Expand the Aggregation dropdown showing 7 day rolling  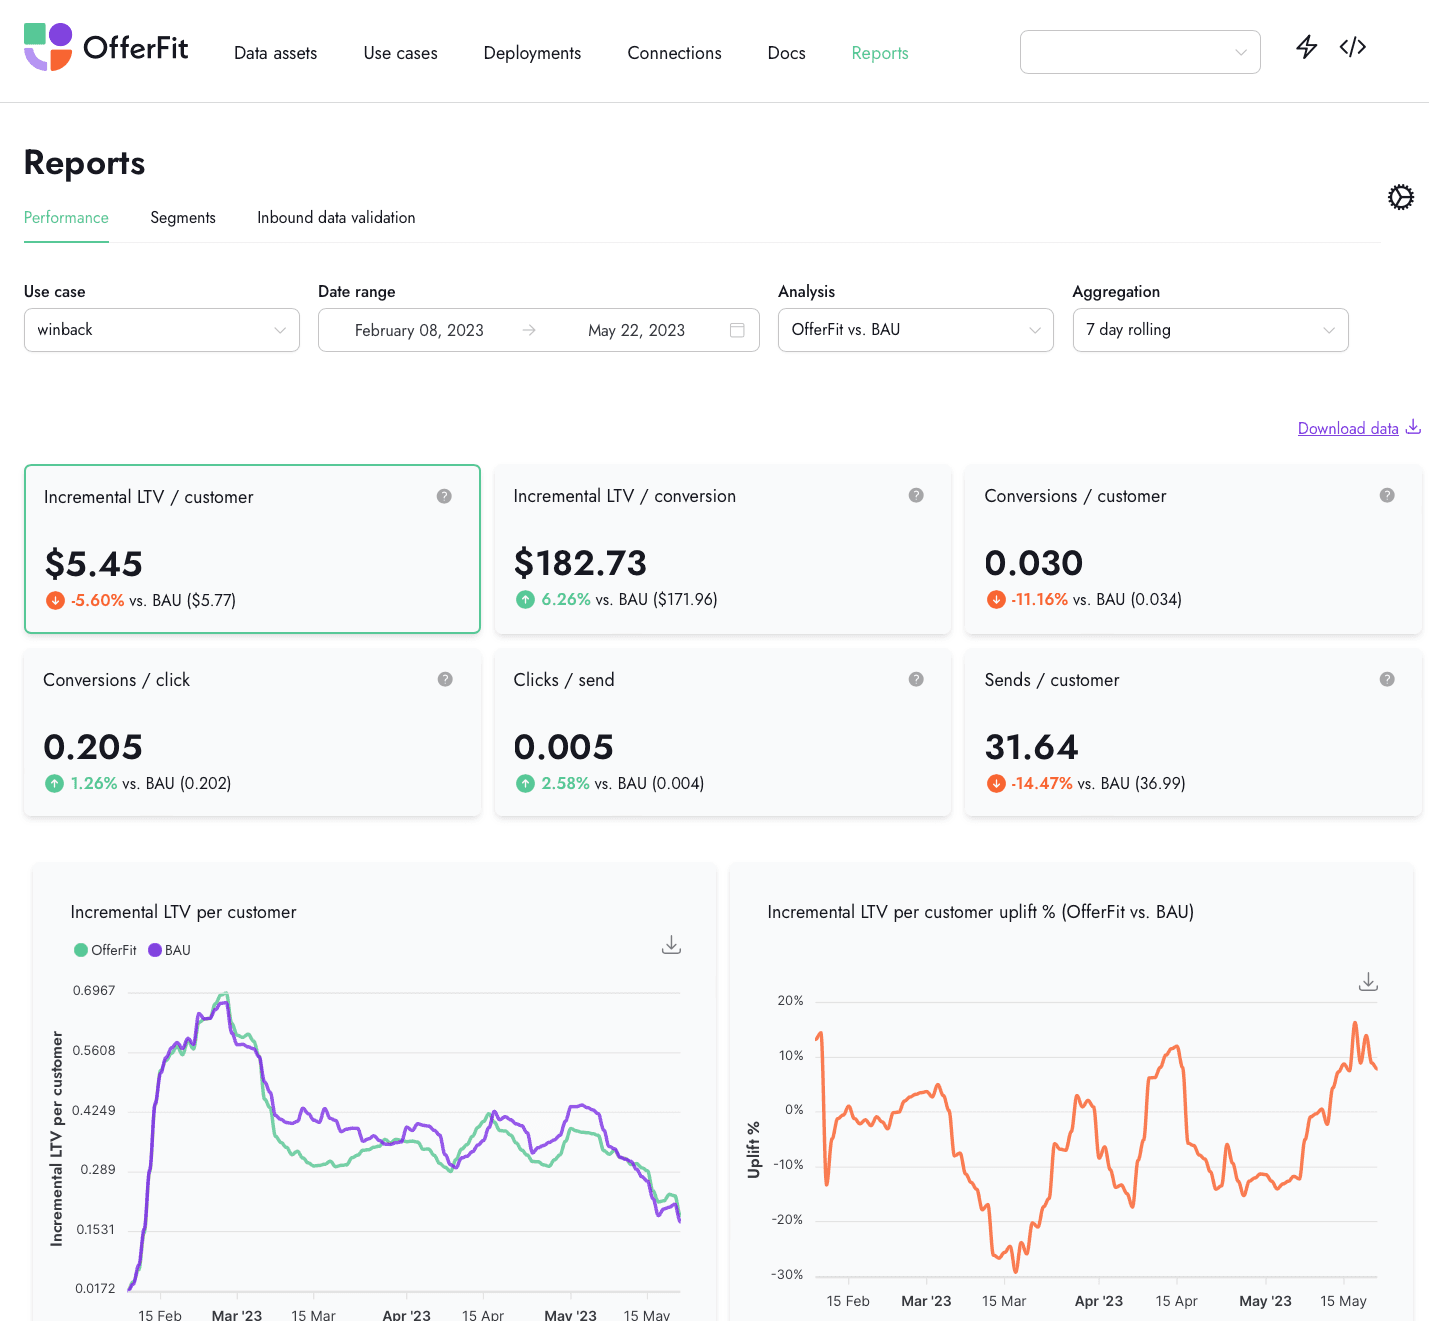[1209, 330]
